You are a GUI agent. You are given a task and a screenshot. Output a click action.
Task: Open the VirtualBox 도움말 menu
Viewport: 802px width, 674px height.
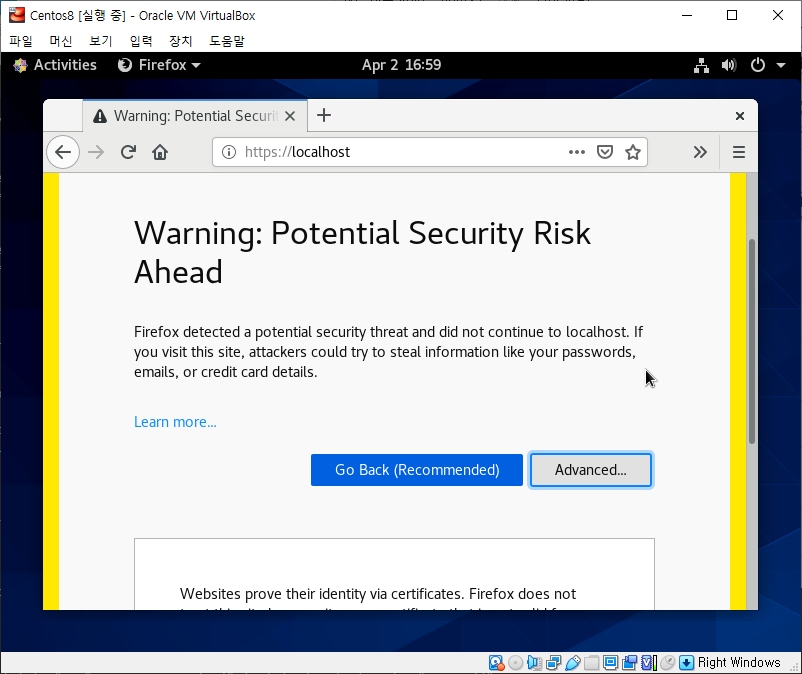tap(227, 41)
